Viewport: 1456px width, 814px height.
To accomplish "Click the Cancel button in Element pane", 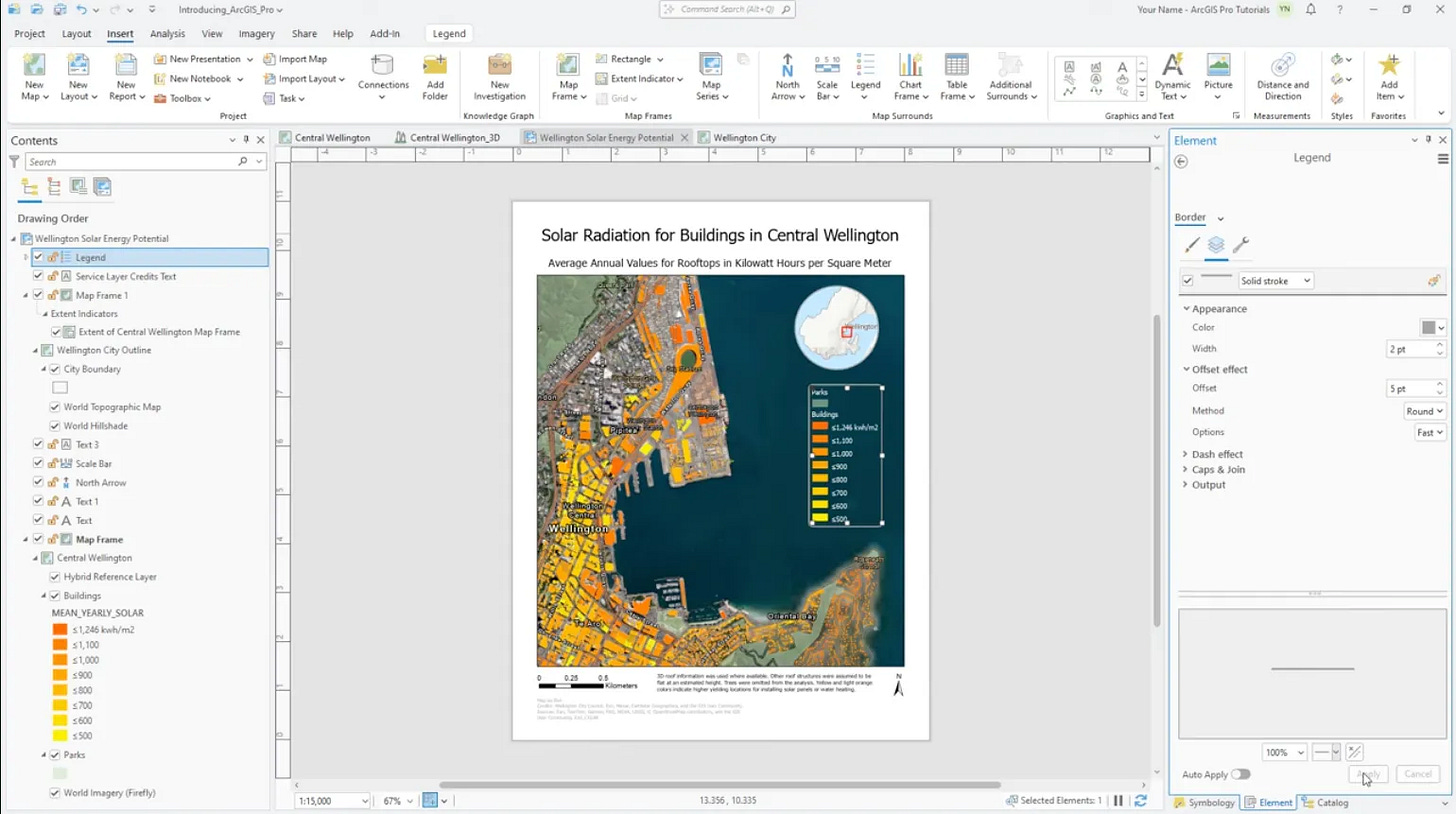I will pyautogui.click(x=1418, y=774).
